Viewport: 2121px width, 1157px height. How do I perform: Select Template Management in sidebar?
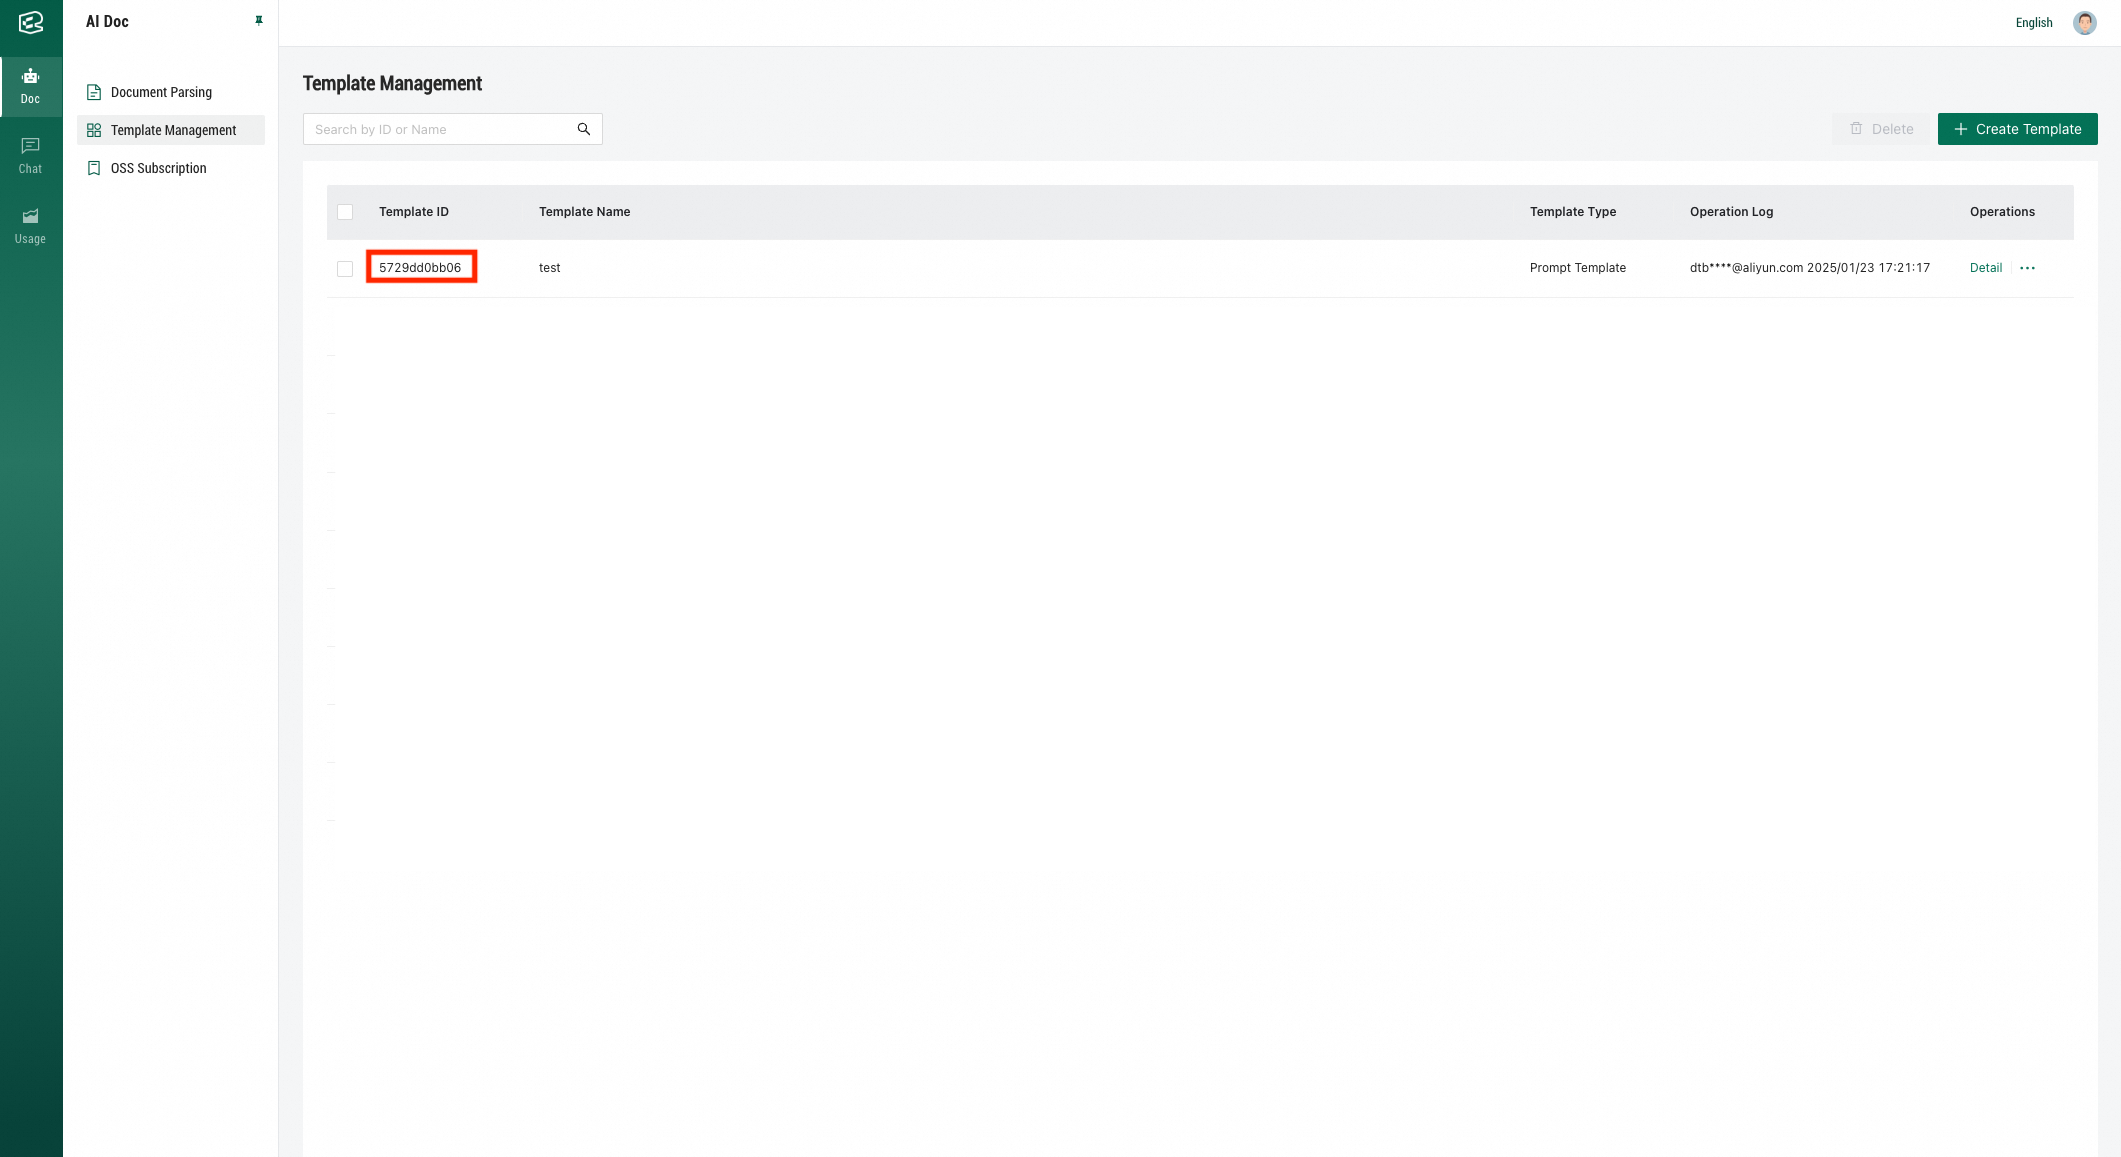point(173,130)
